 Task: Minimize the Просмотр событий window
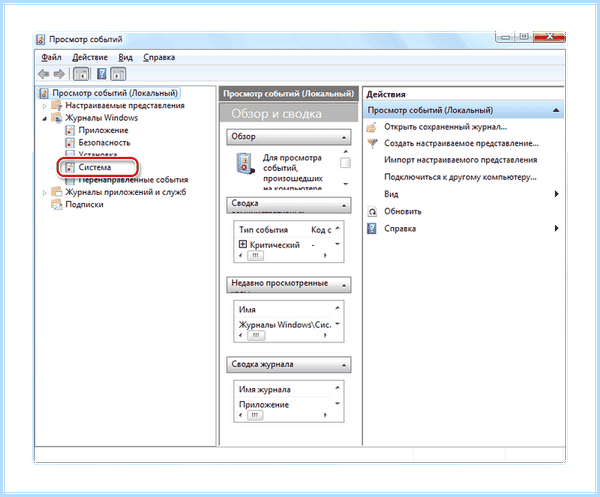coord(505,37)
